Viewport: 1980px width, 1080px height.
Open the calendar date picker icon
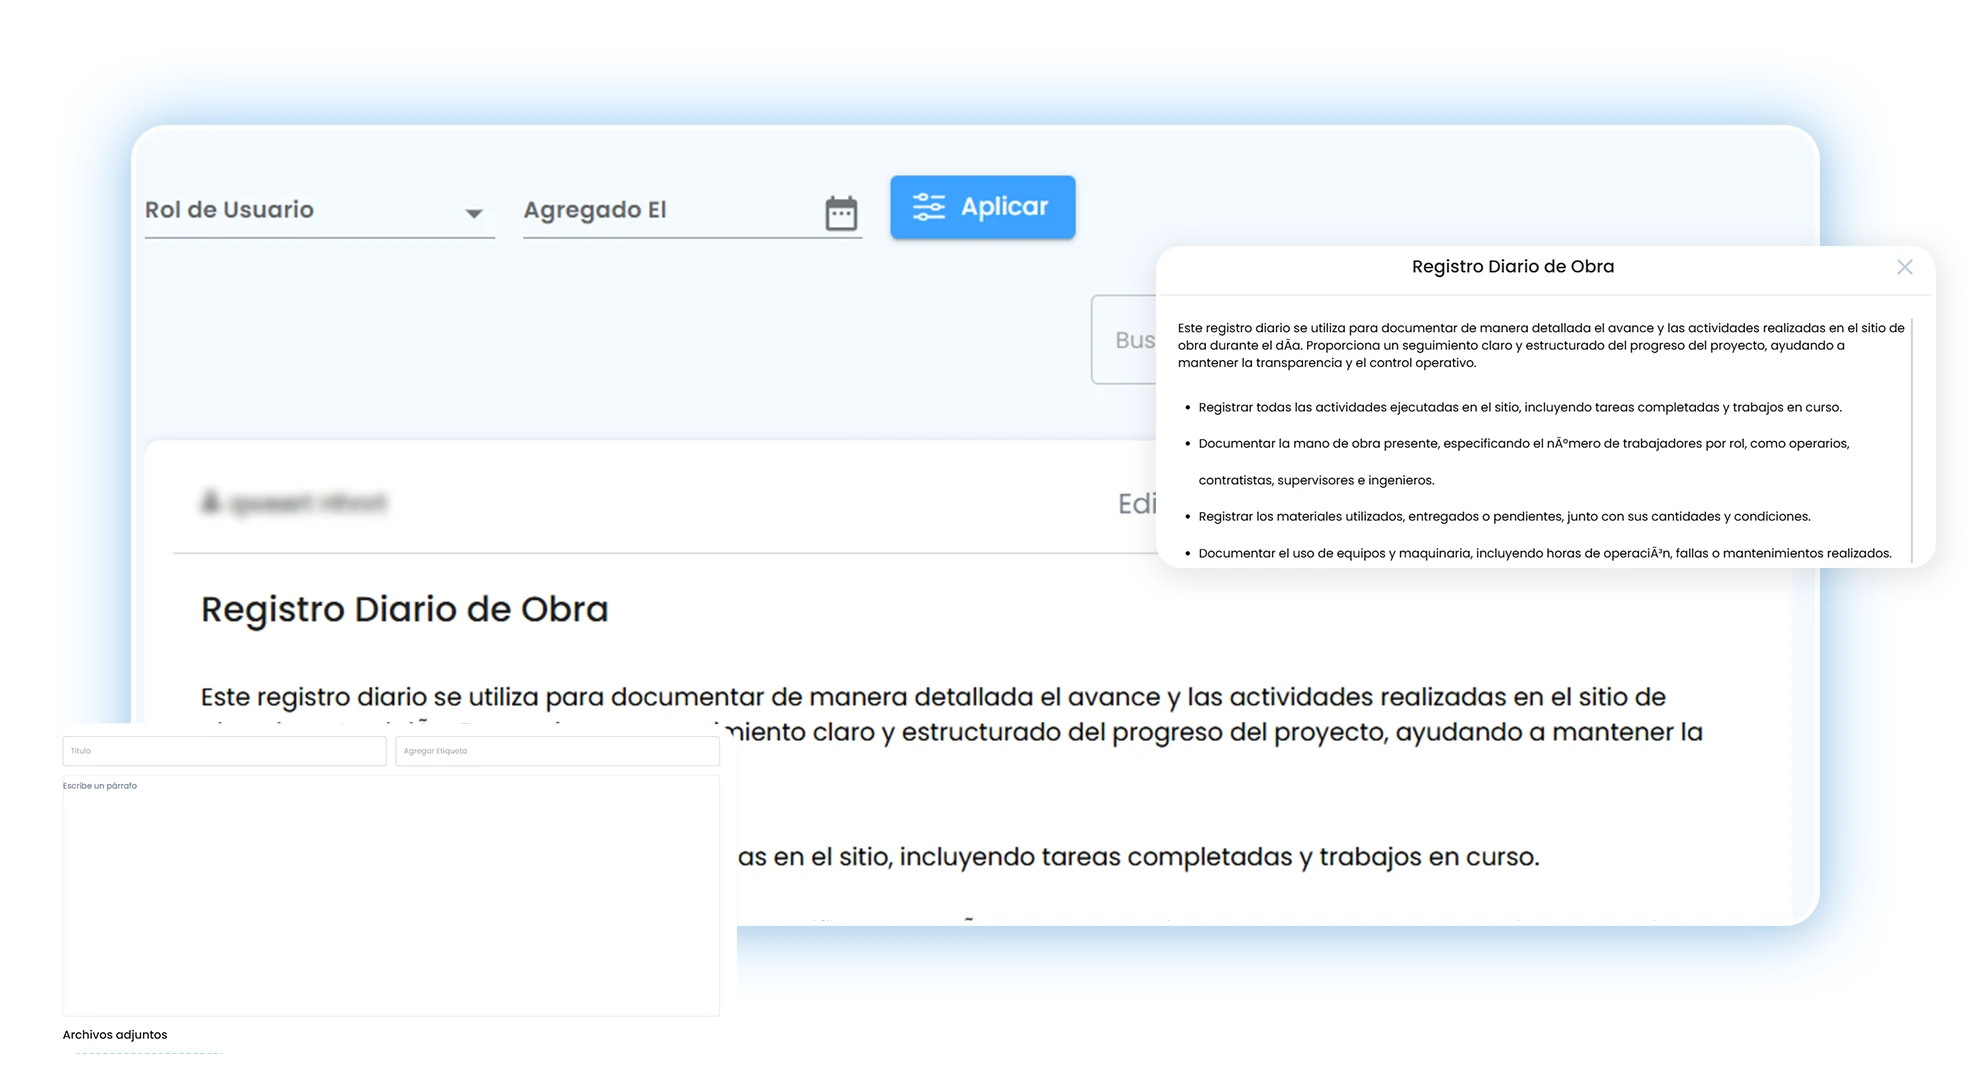click(x=841, y=212)
